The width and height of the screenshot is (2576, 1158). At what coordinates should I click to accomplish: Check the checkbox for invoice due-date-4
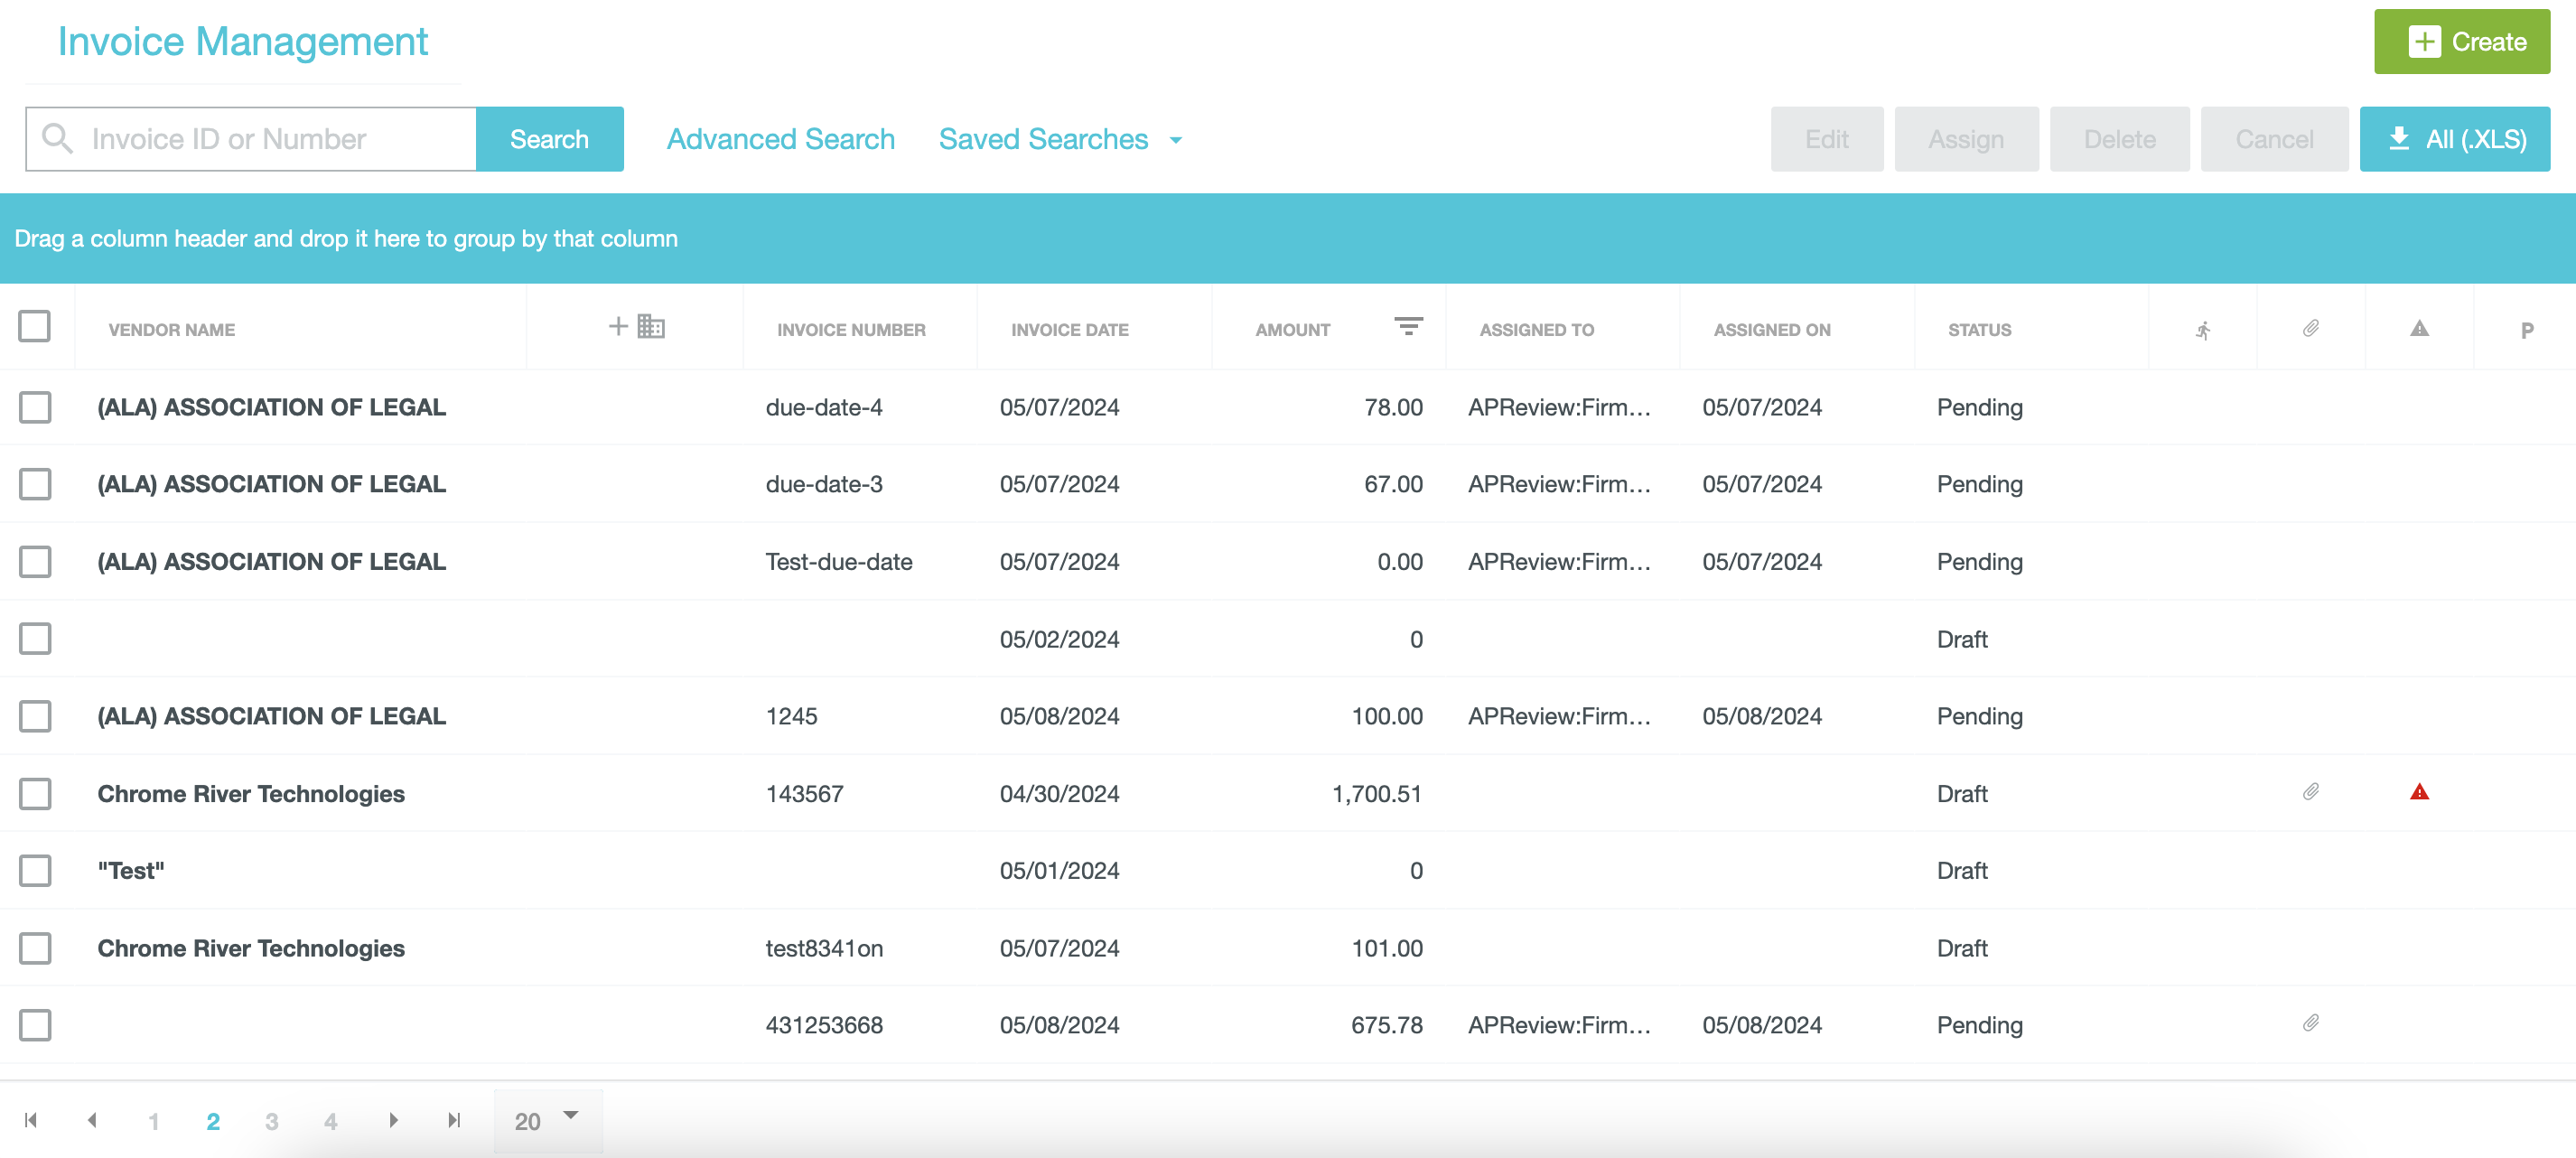click(x=35, y=407)
